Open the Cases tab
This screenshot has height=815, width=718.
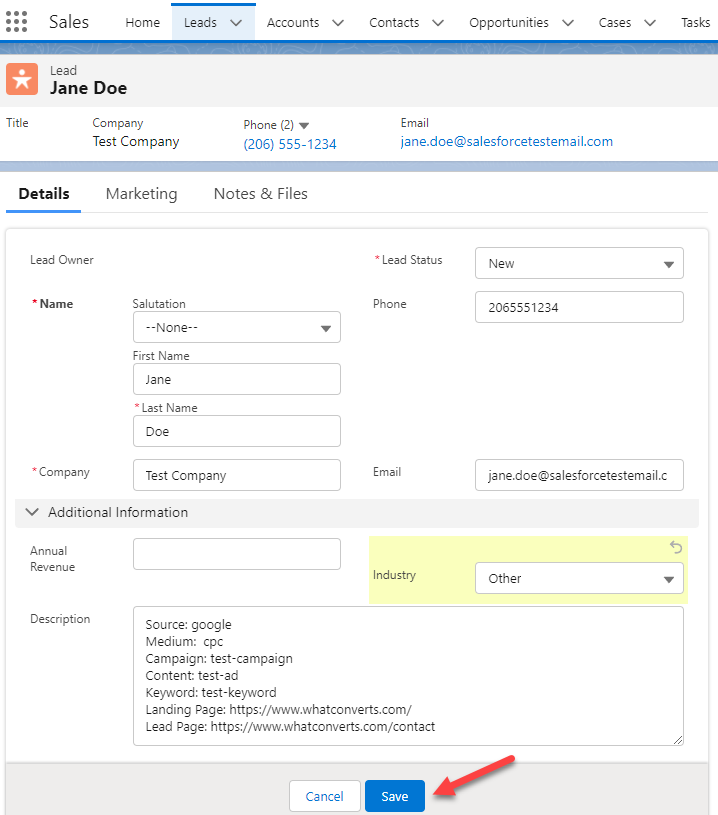615,22
